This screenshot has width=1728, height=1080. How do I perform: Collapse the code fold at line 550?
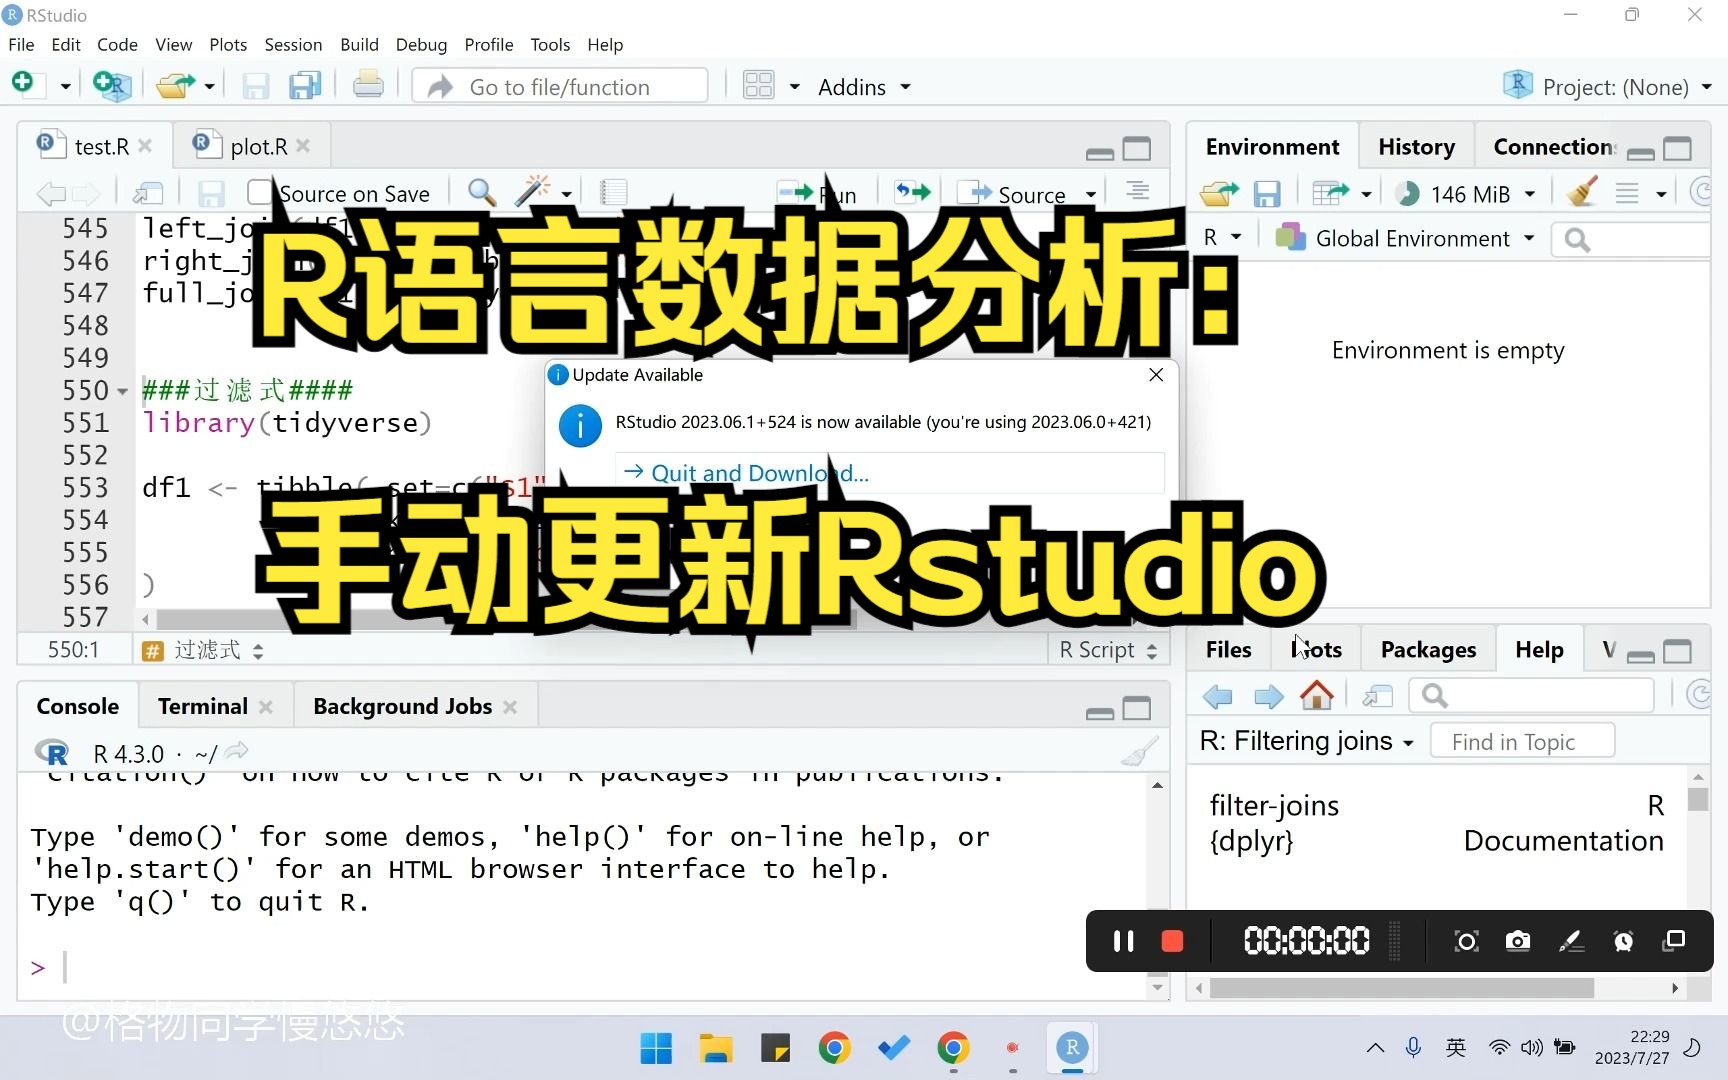(123, 391)
